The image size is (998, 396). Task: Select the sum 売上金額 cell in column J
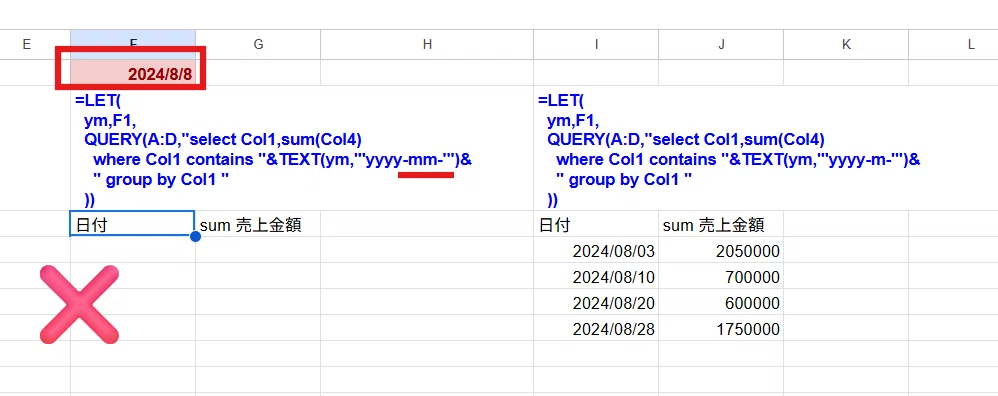721,224
